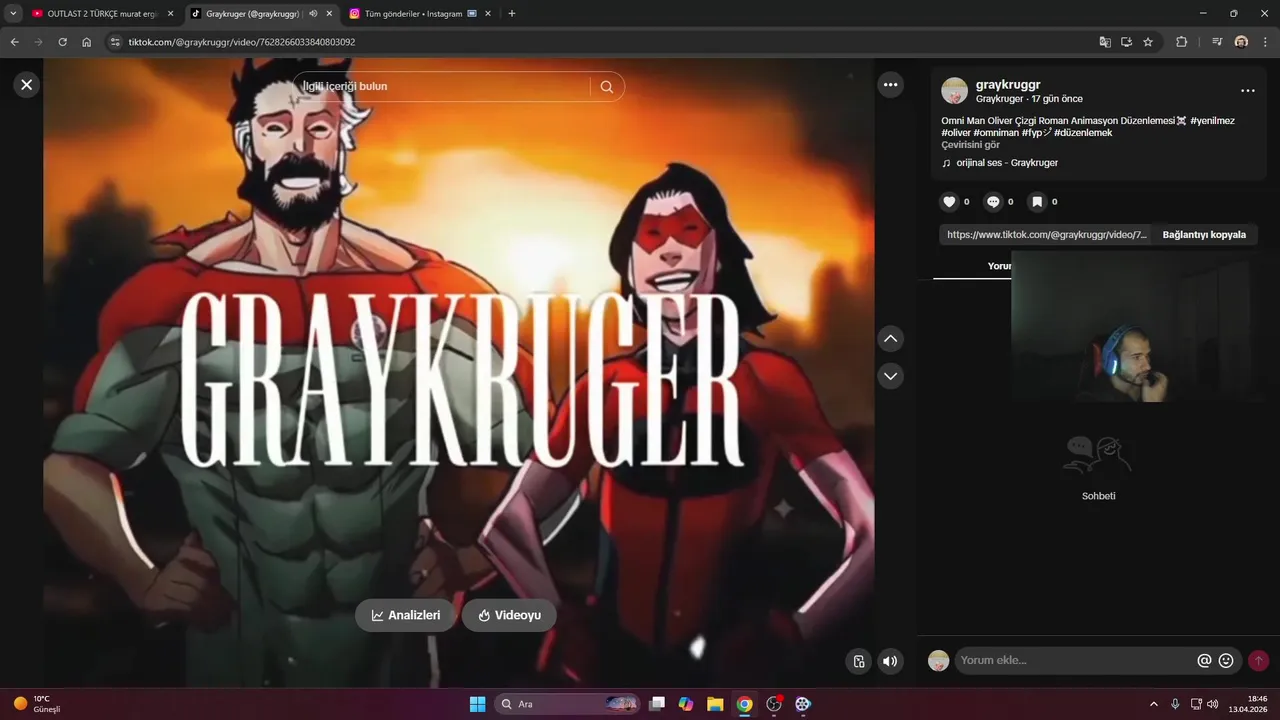The height and width of the screenshot is (720, 1280).
Task: Open Chrome extensions puzzle icon
Action: (1181, 42)
